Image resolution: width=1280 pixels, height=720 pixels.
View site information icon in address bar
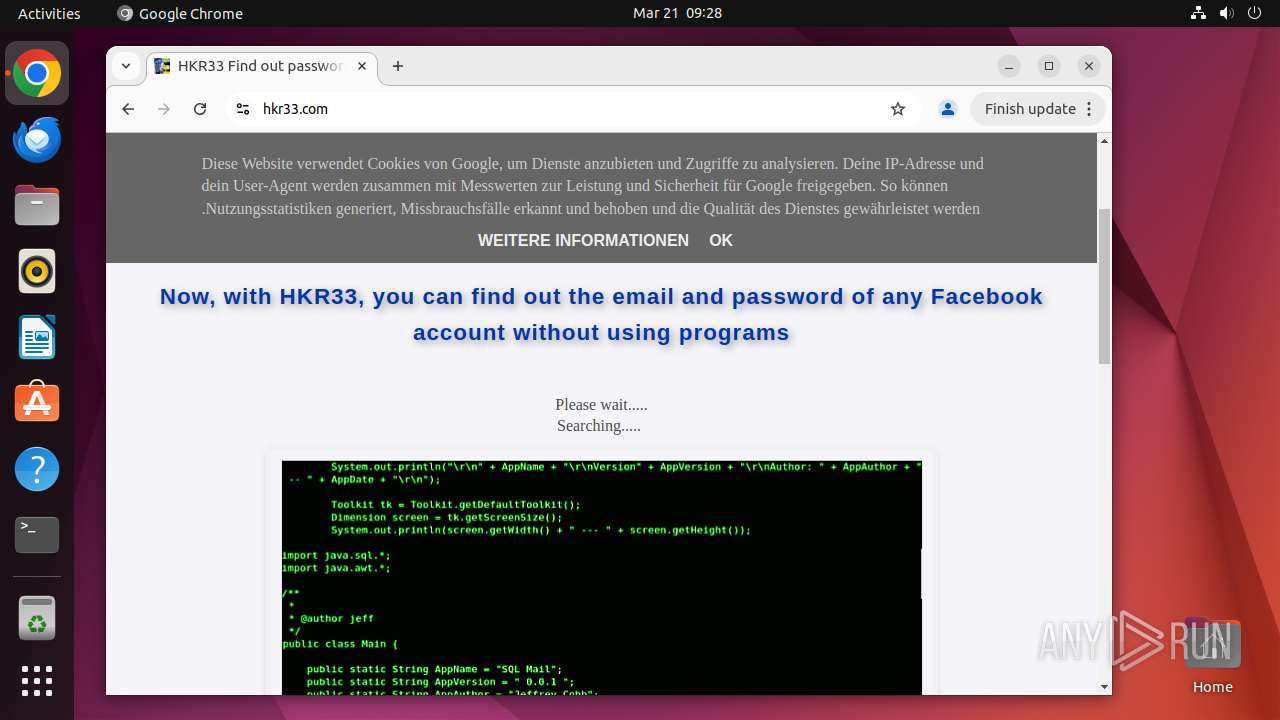[x=242, y=109]
